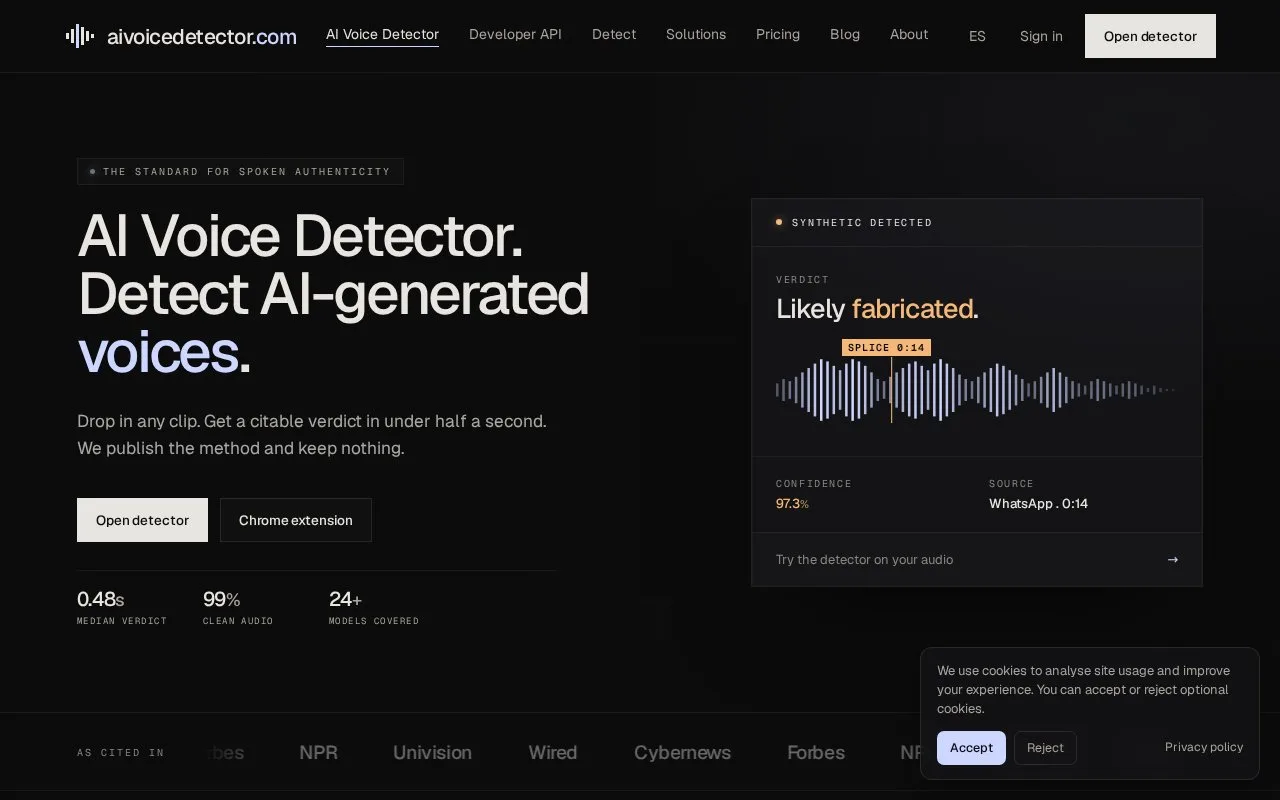Visit the Pricing page link
1280x800 pixels.
778,34
